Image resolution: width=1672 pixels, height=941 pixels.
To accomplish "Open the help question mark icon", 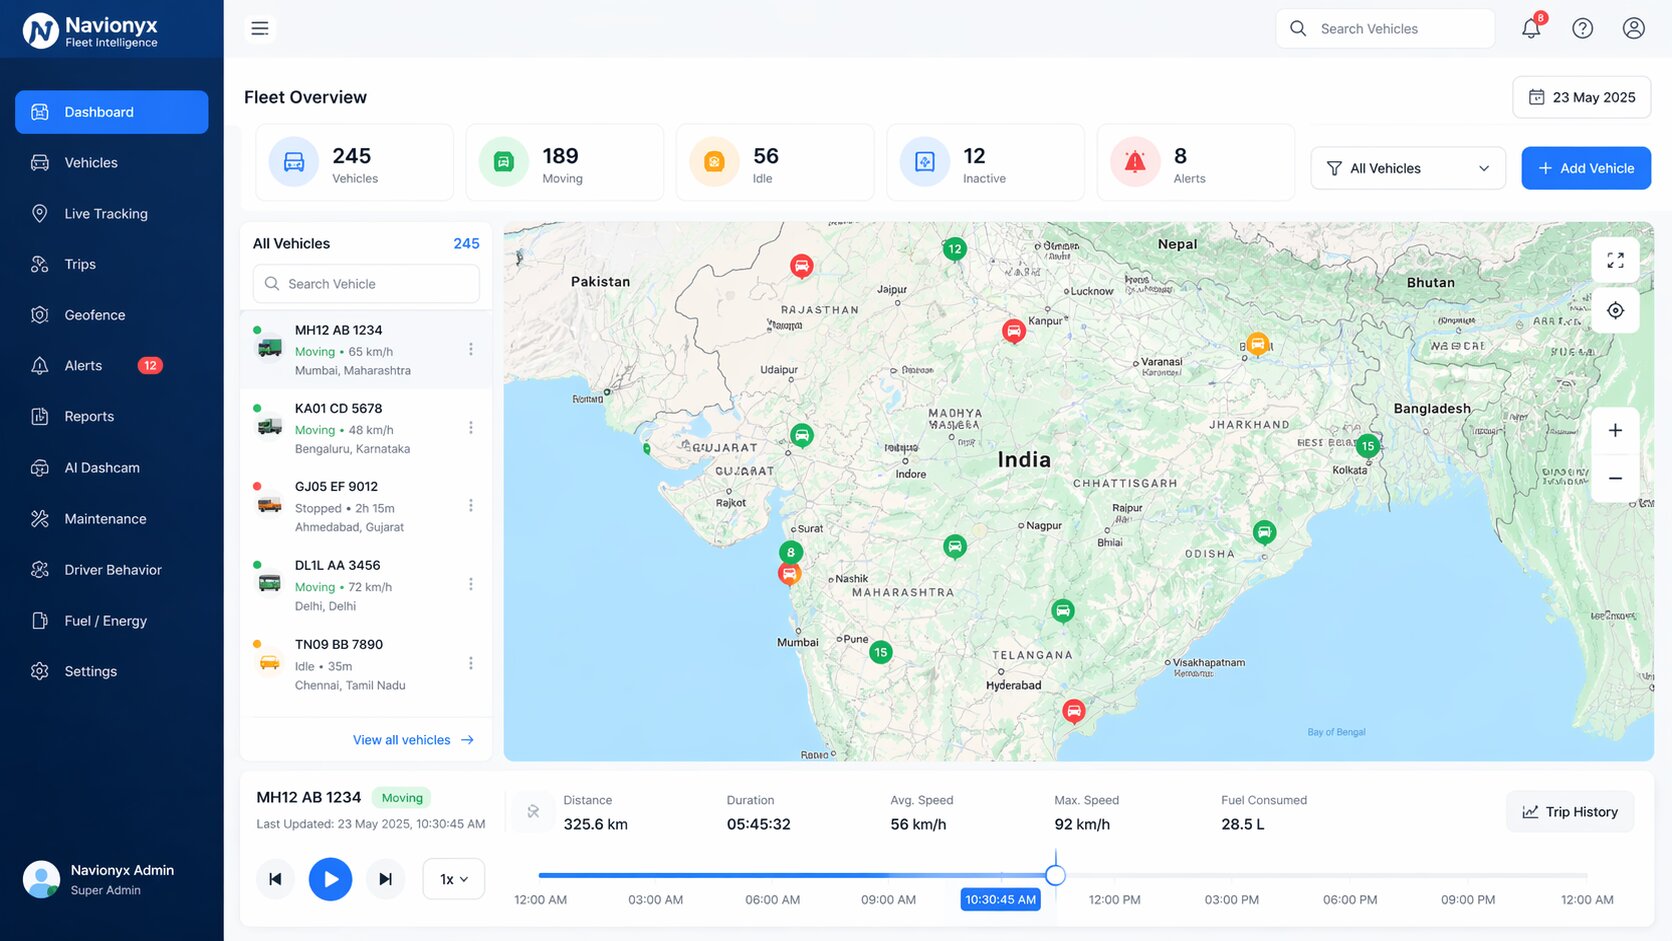I will (1582, 28).
